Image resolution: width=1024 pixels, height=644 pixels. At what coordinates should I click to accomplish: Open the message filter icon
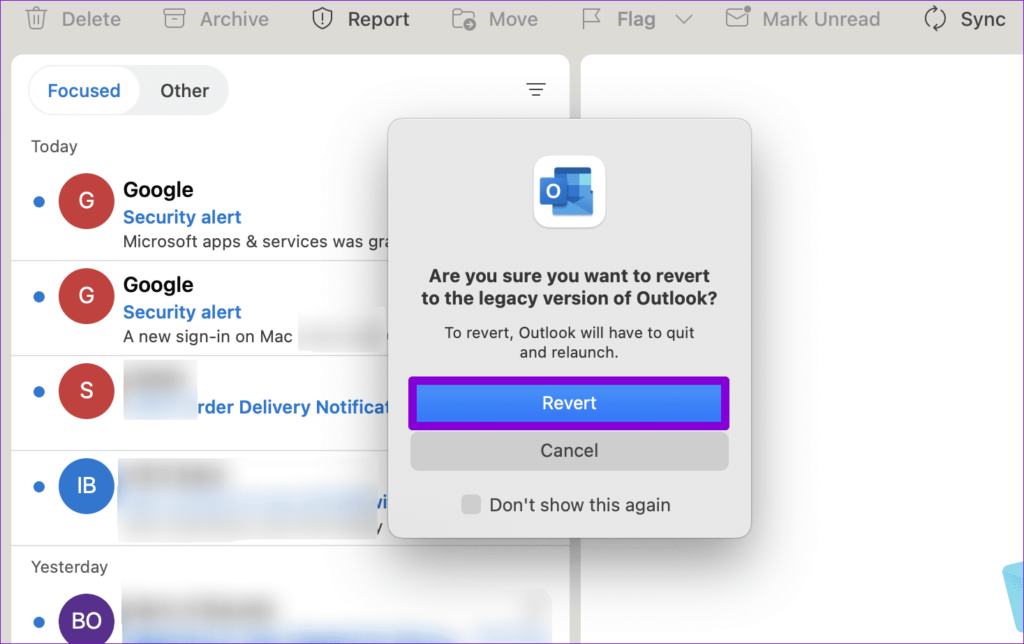click(x=536, y=89)
